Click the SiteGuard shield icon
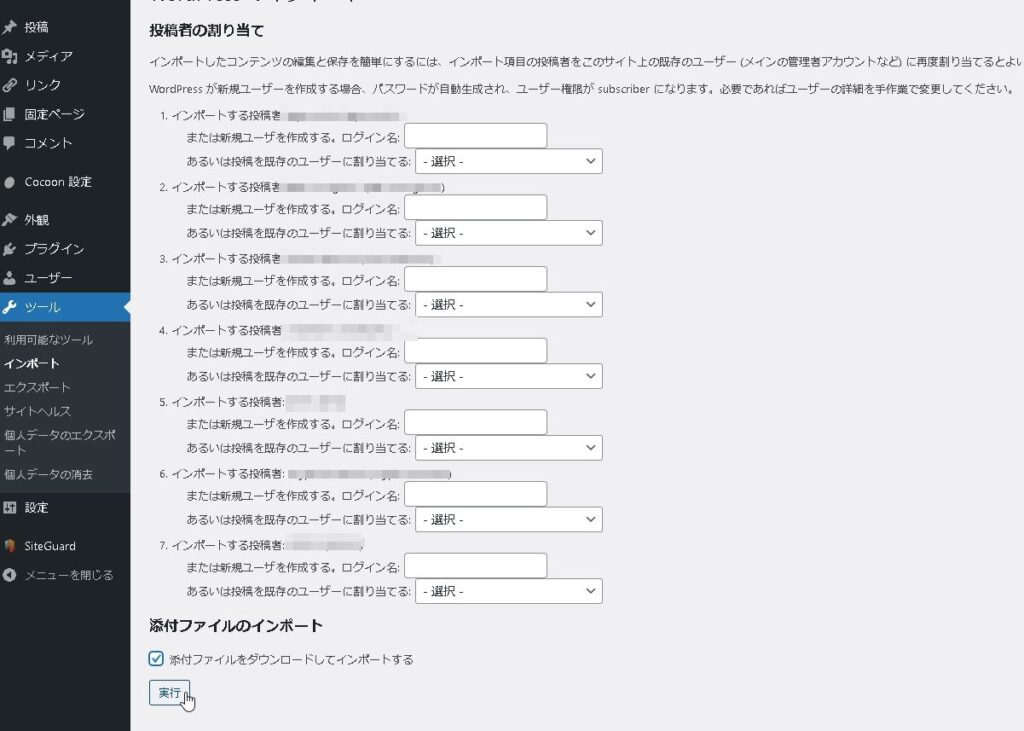 coord(10,546)
